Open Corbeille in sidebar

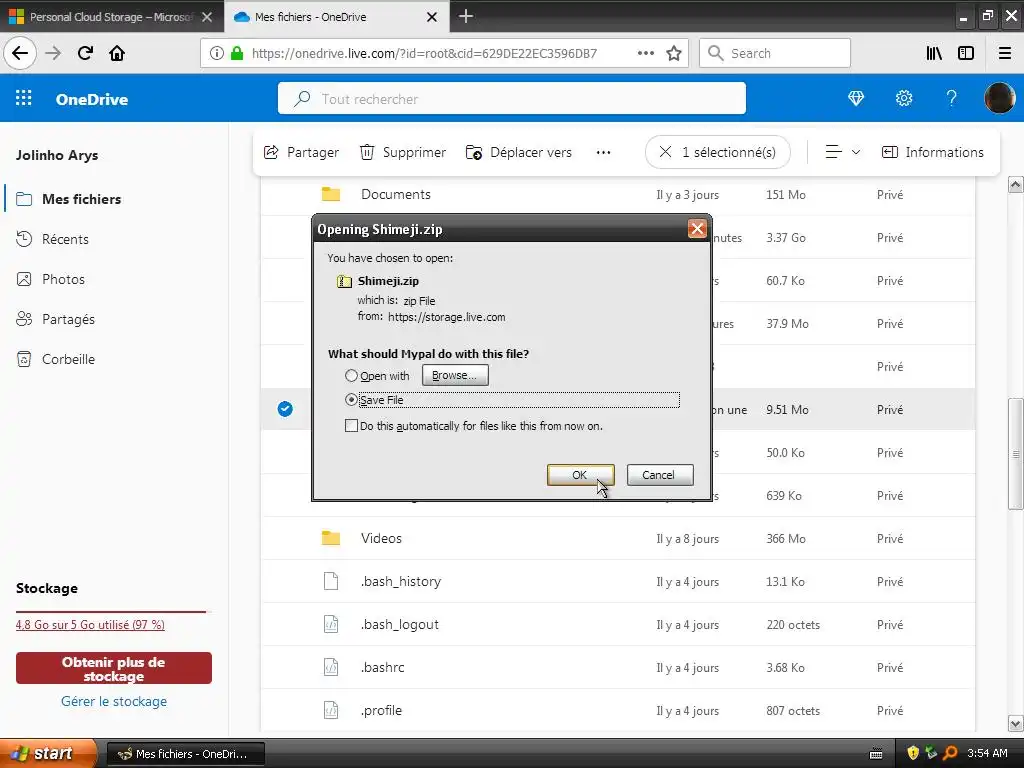[69, 359]
